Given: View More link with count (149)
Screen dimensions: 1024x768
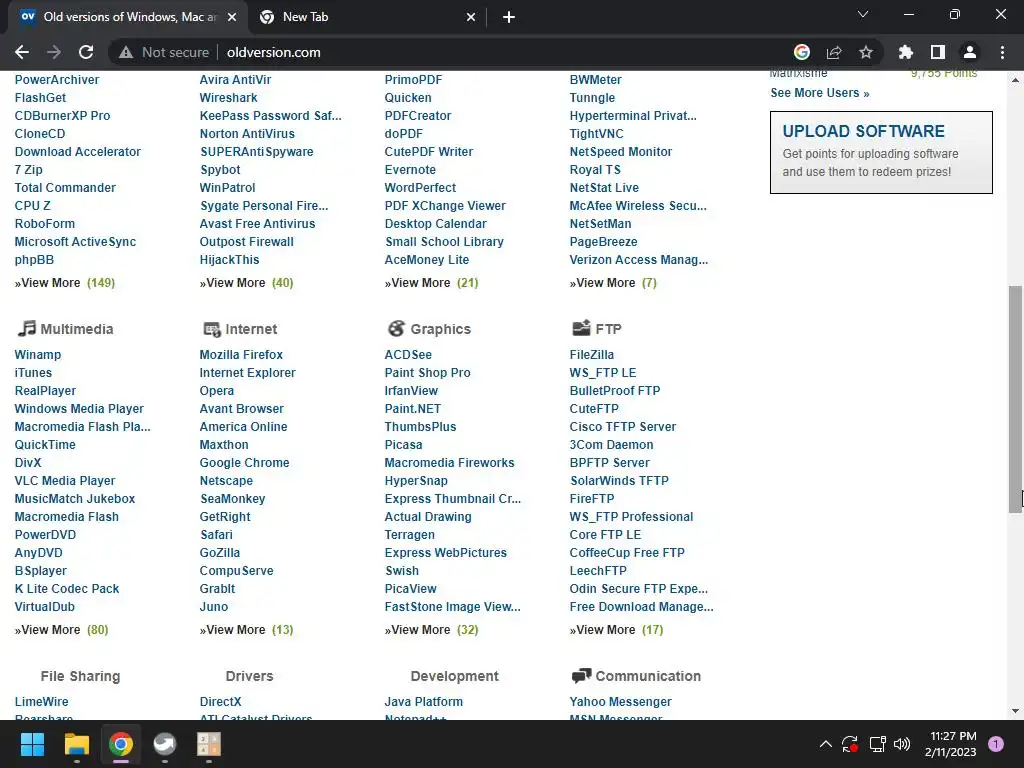Looking at the screenshot, I should (x=65, y=283).
